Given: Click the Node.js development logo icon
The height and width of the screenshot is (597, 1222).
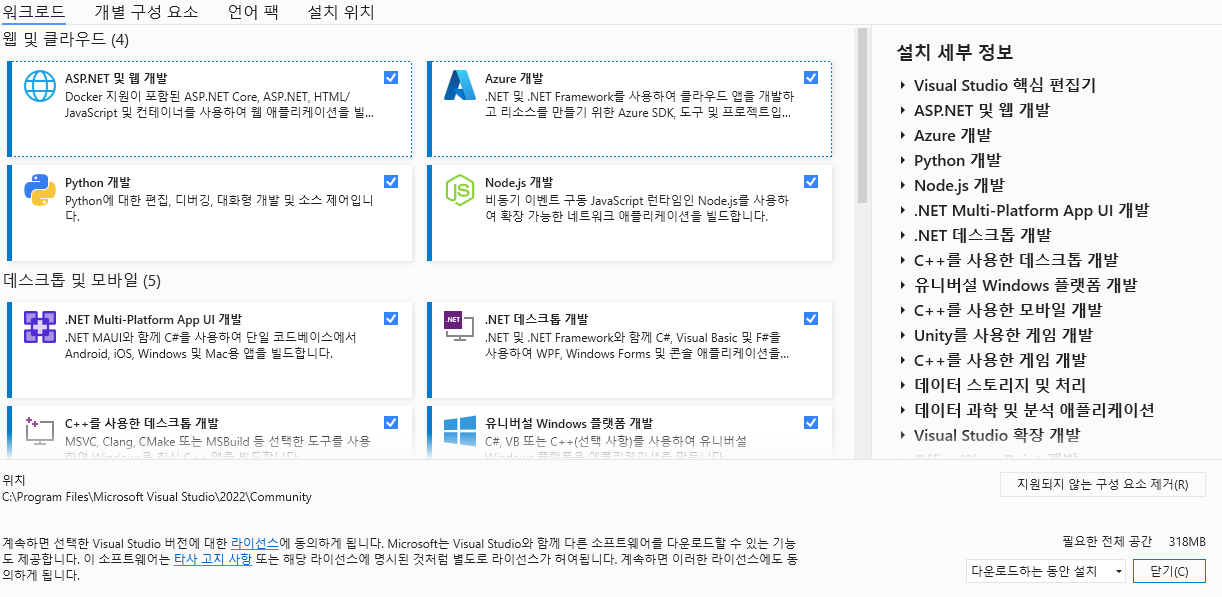Looking at the screenshot, I should pyautogui.click(x=460, y=190).
